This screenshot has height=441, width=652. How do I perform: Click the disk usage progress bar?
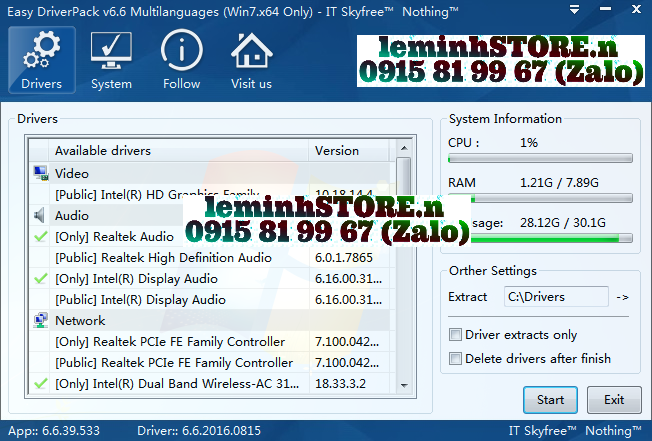(552, 238)
